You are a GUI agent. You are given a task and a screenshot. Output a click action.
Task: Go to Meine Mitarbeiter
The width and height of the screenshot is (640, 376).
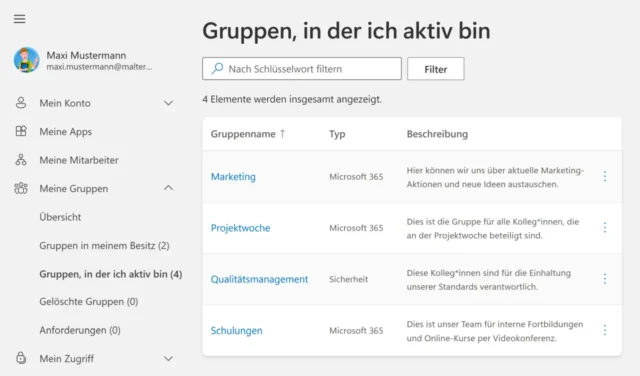tap(79, 160)
